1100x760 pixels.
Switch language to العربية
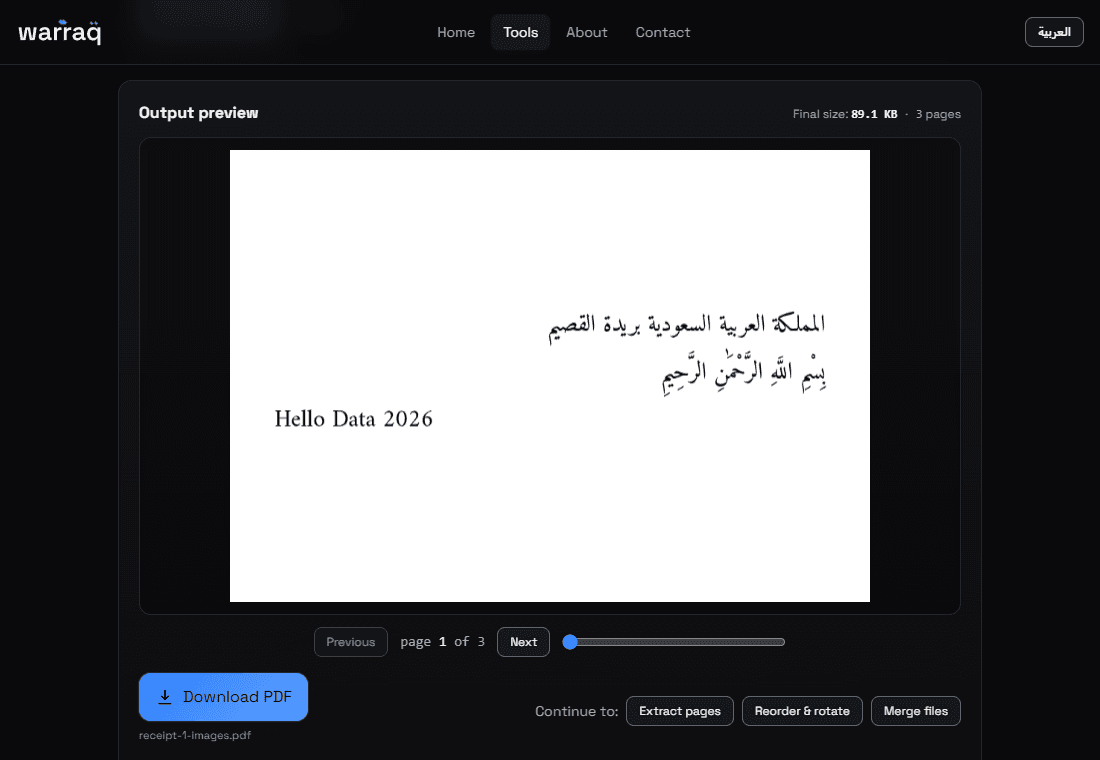(x=1054, y=32)
